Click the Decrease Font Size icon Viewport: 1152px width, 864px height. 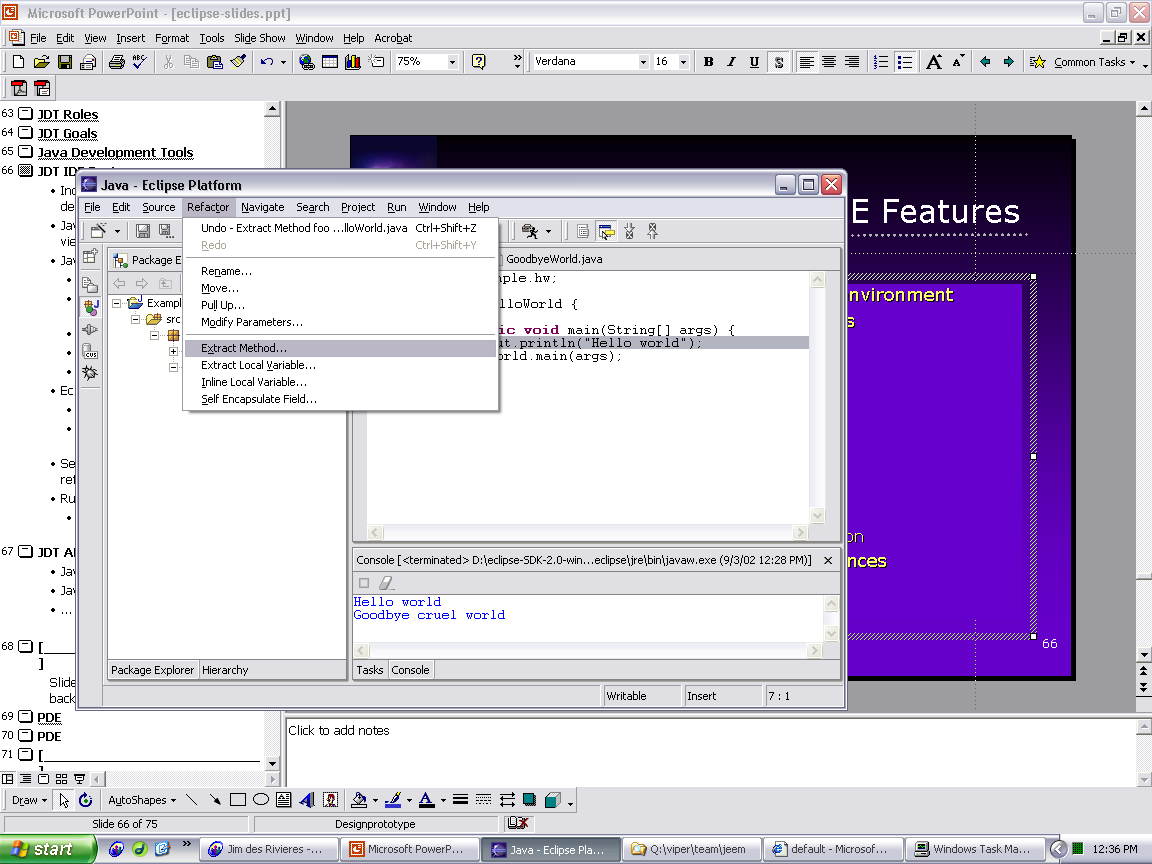click(x=957, y=62)
